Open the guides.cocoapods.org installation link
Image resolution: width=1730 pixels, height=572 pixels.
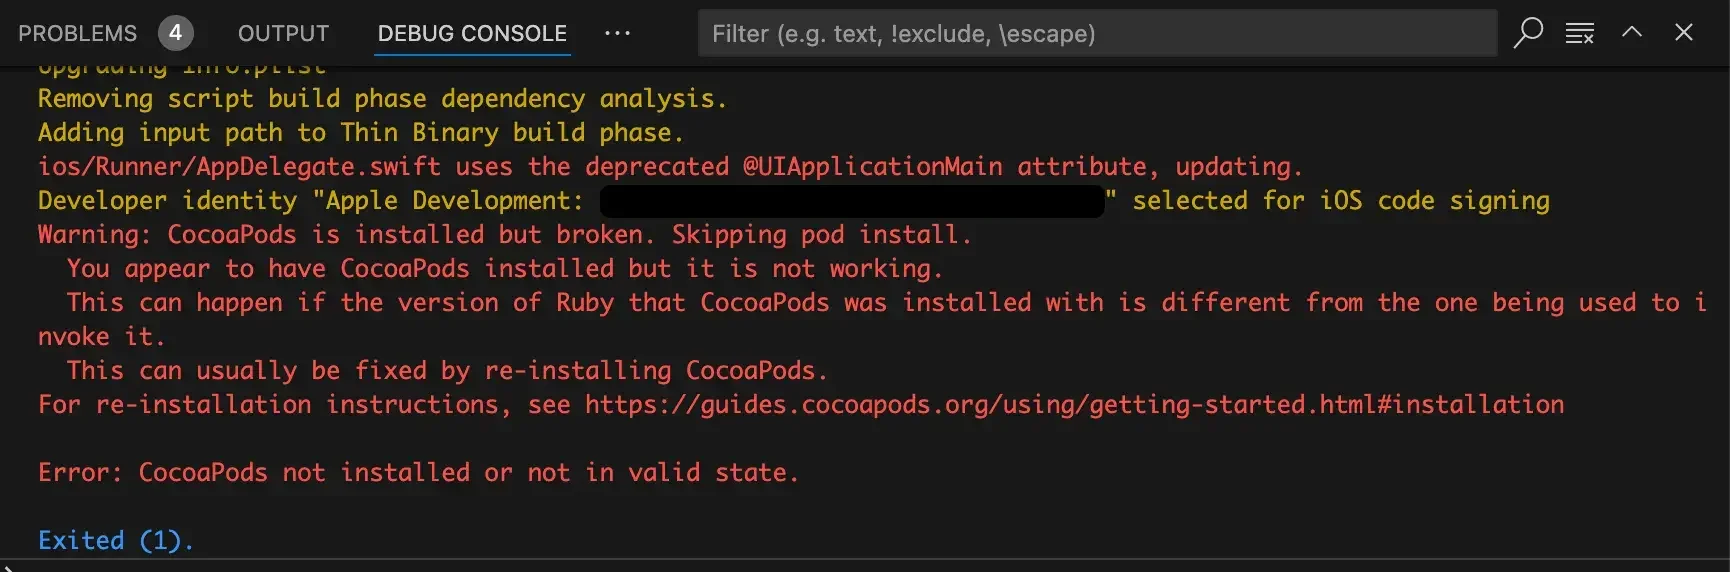(1074, 404)
